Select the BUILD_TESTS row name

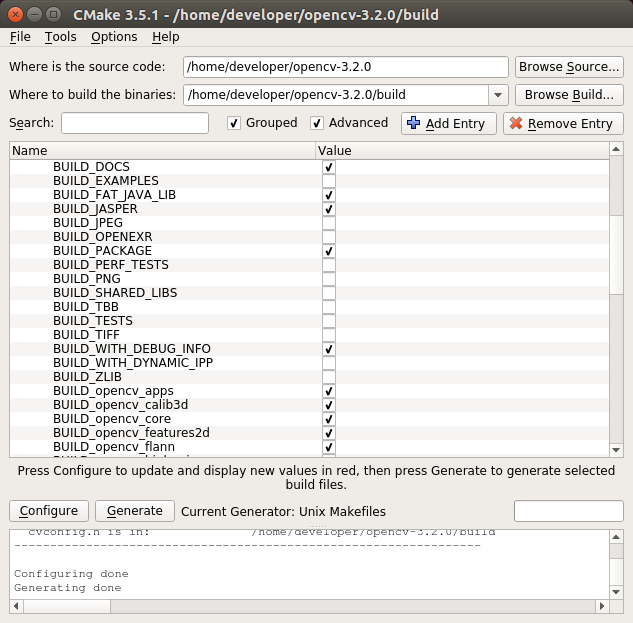click(93, 321)
